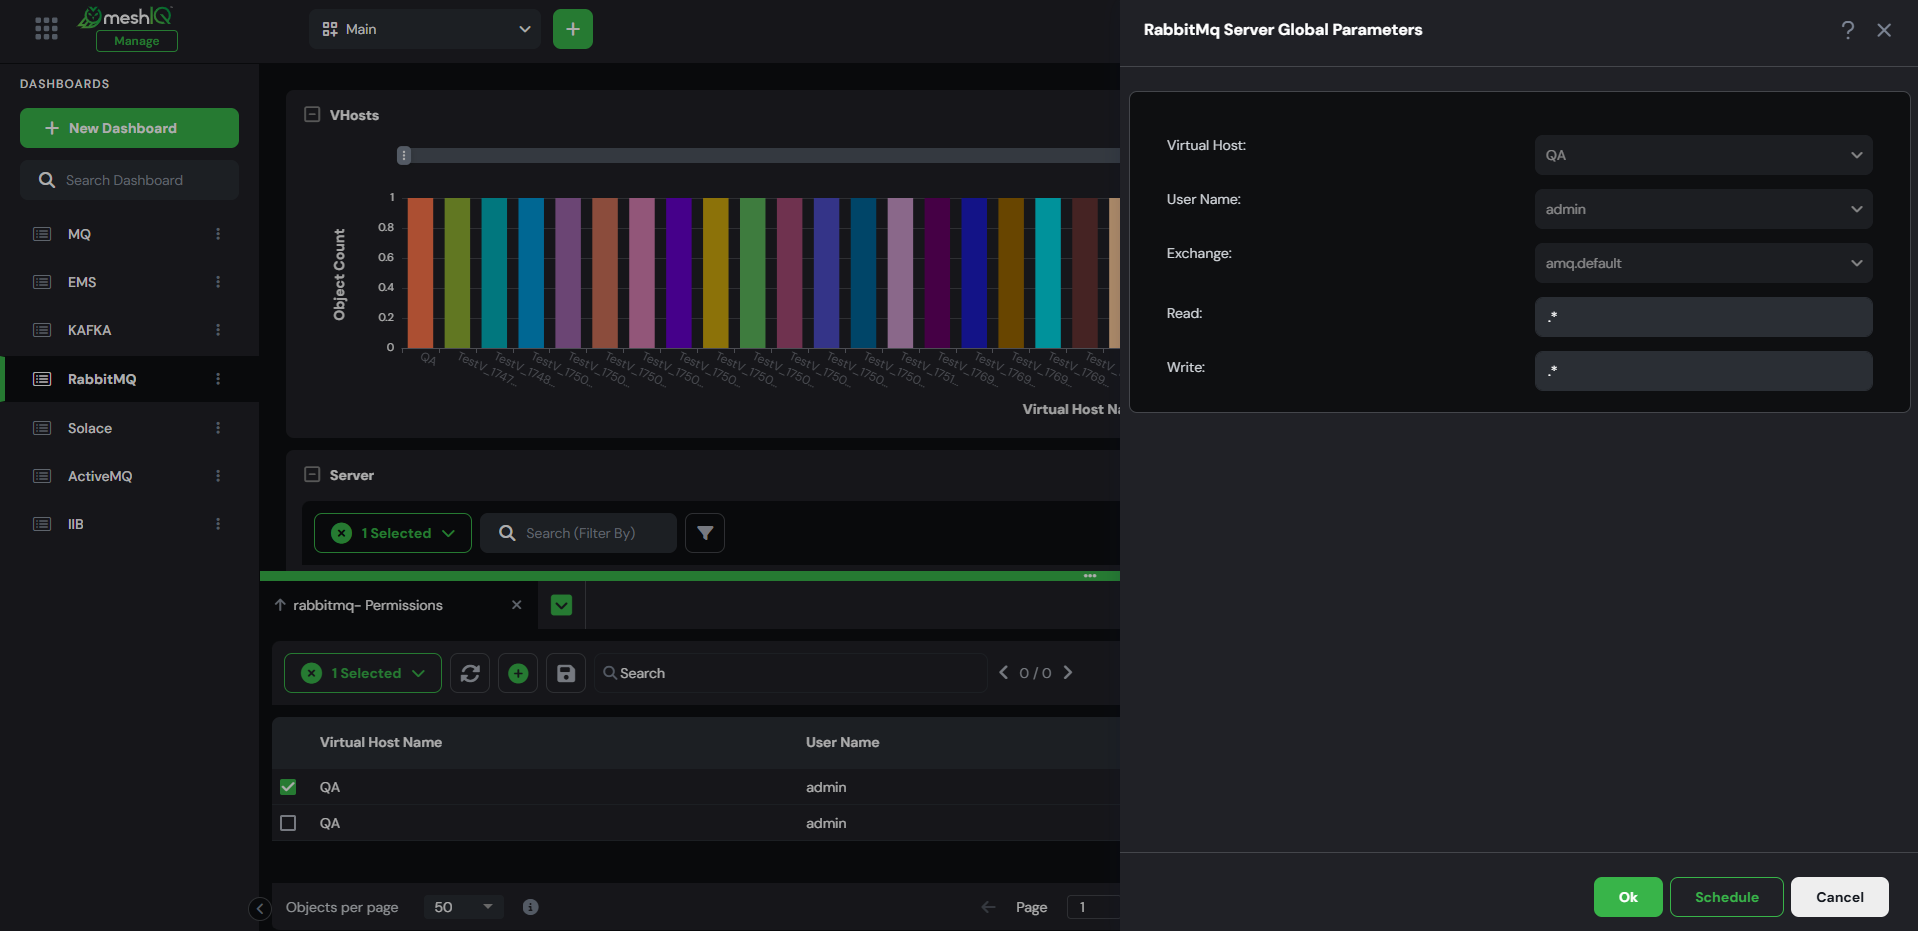The width and height of the screenshot is (1918, 931).
Task: Click the three-dot resize handle on green bar
Action: [x=1090, y=576]
